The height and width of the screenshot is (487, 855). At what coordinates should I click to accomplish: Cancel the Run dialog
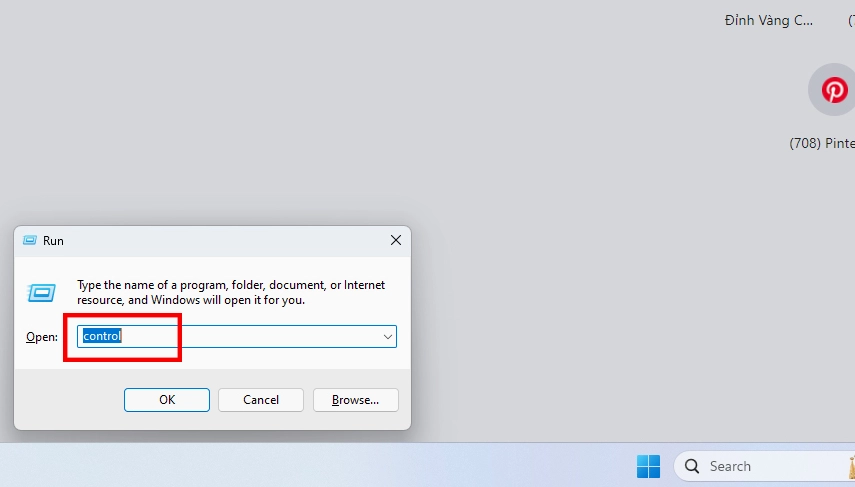pyautogui.click(x=261, y=400)
